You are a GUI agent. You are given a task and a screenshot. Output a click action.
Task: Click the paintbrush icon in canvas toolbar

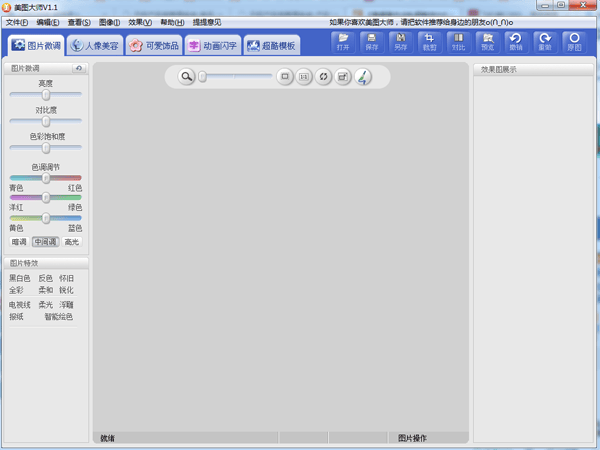click(363, 77)
